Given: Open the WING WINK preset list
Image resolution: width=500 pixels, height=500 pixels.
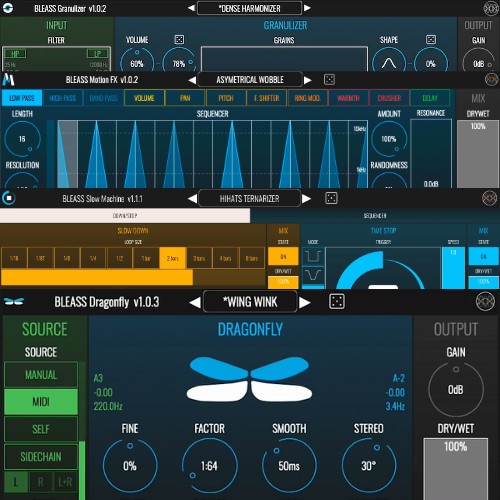Looking at the screenshot, I should (250, 302).
